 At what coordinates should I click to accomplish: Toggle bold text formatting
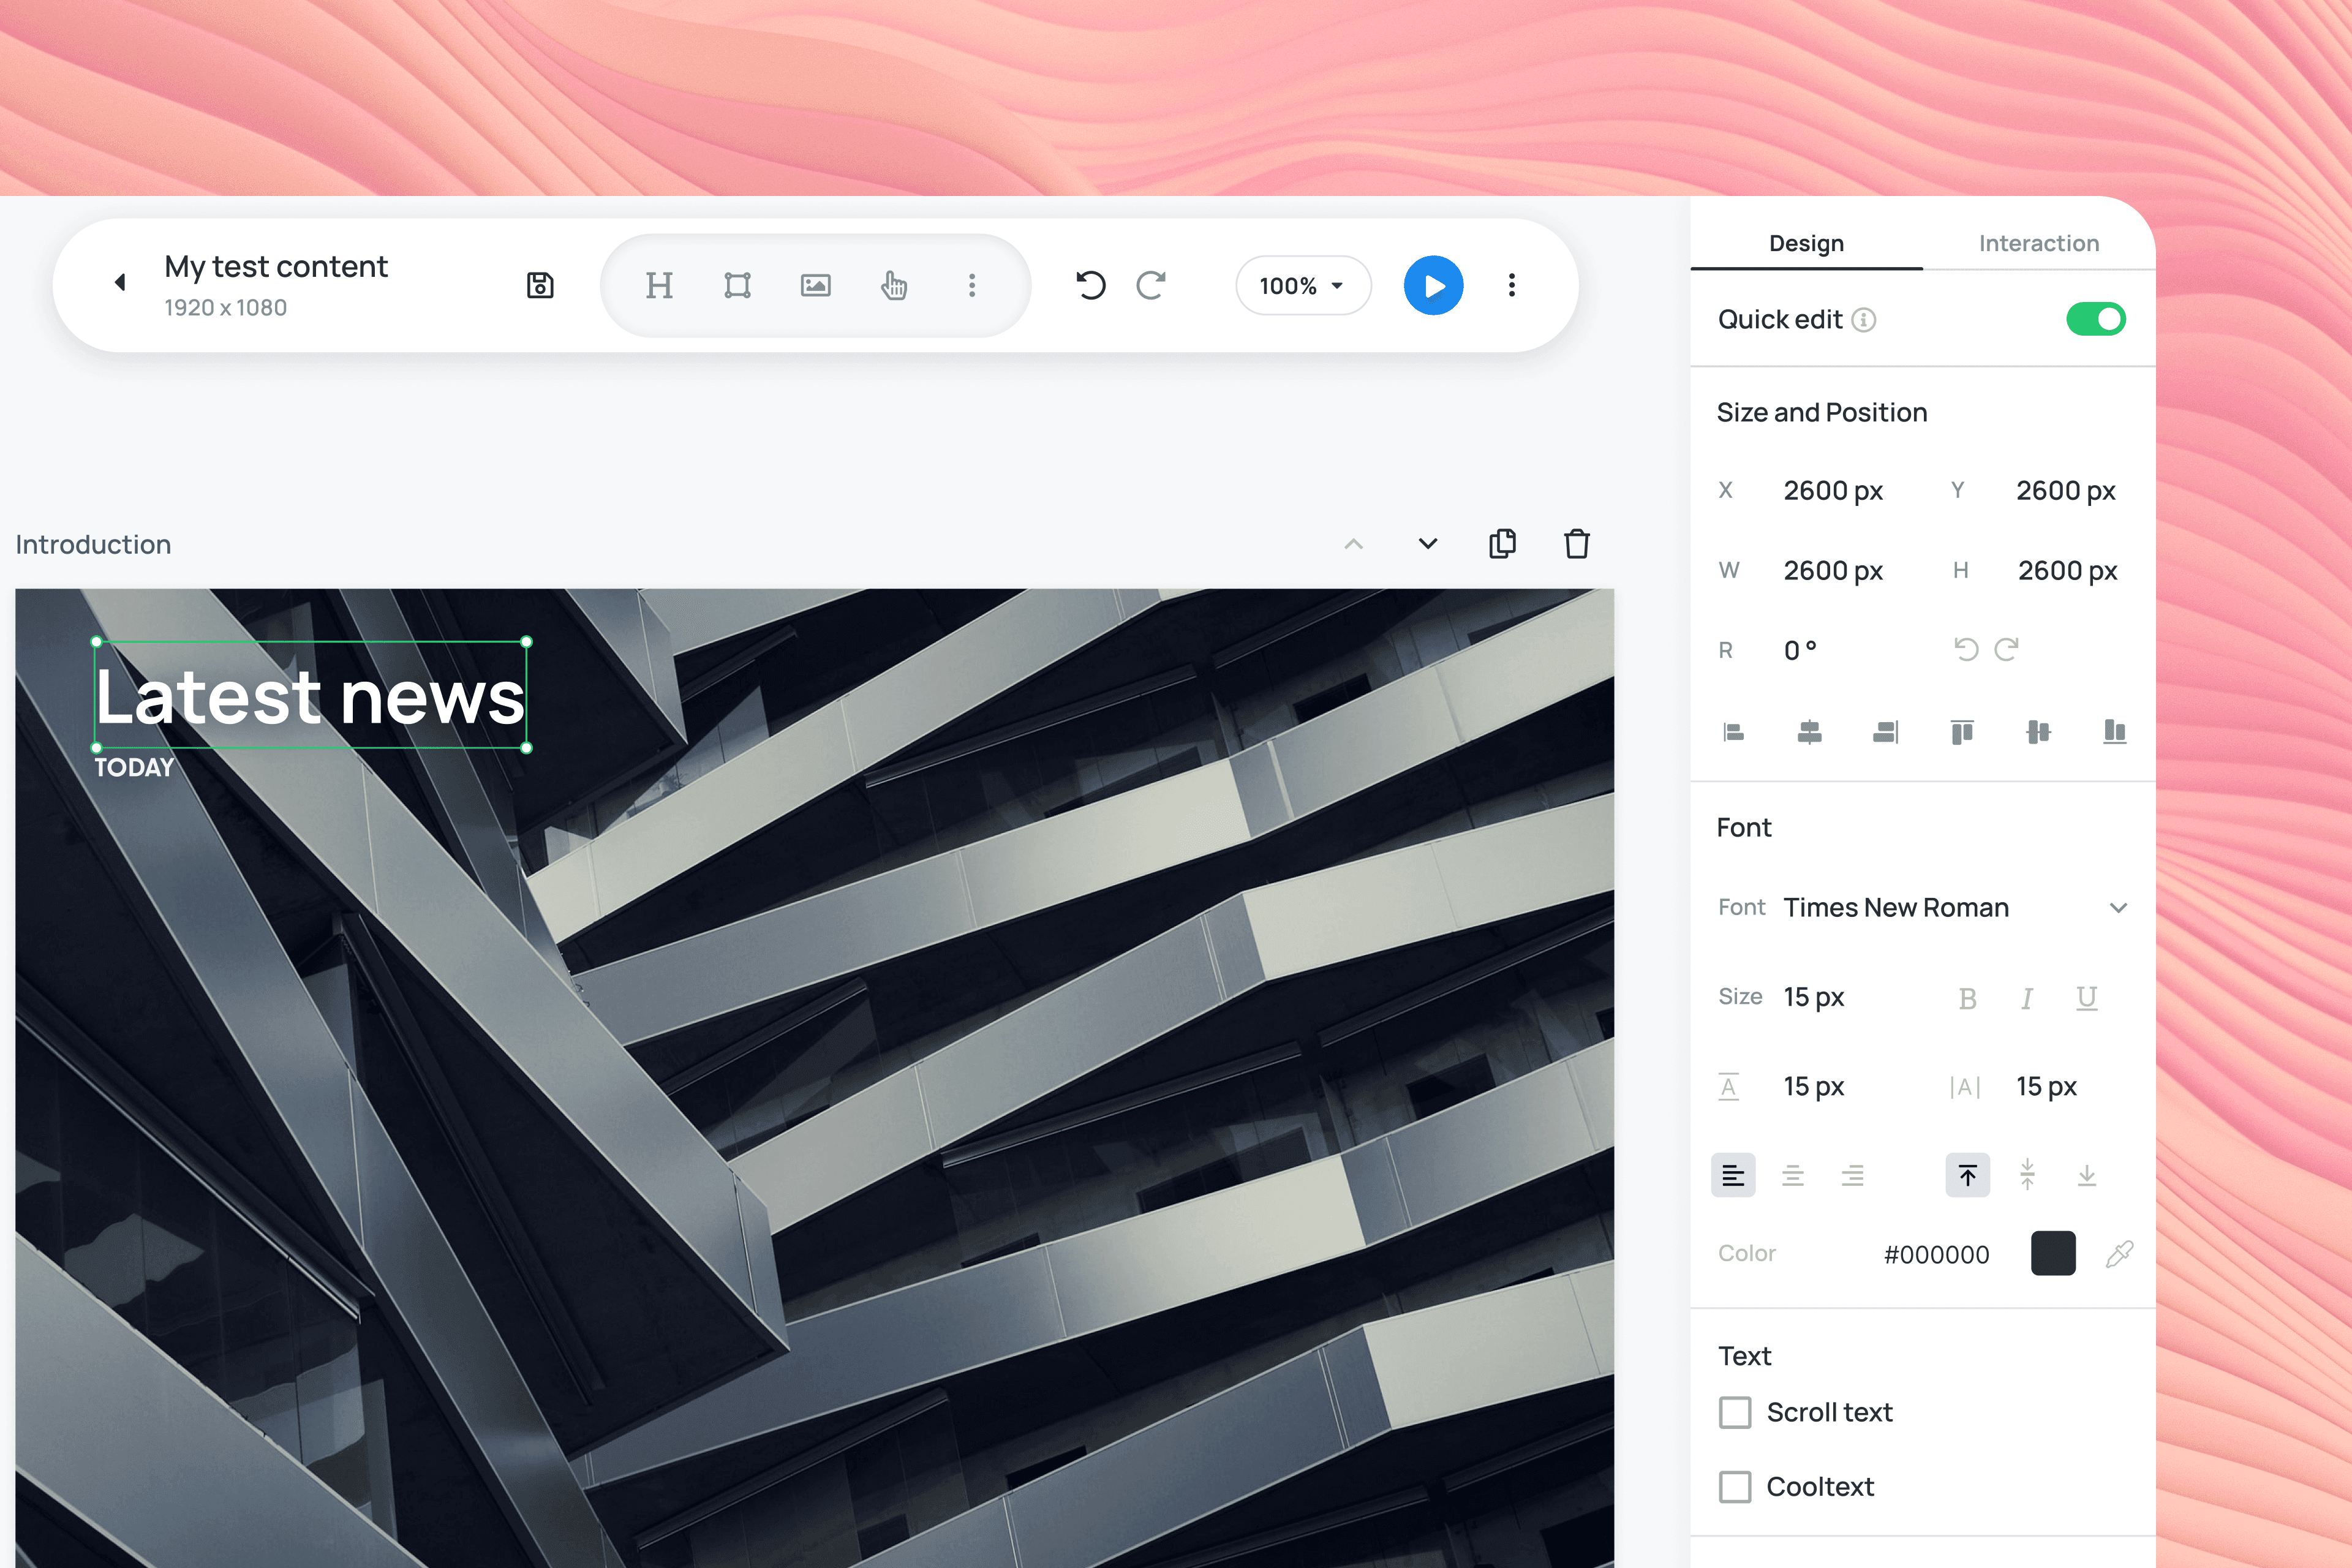pyautogui.click(x=1967, y=998)
